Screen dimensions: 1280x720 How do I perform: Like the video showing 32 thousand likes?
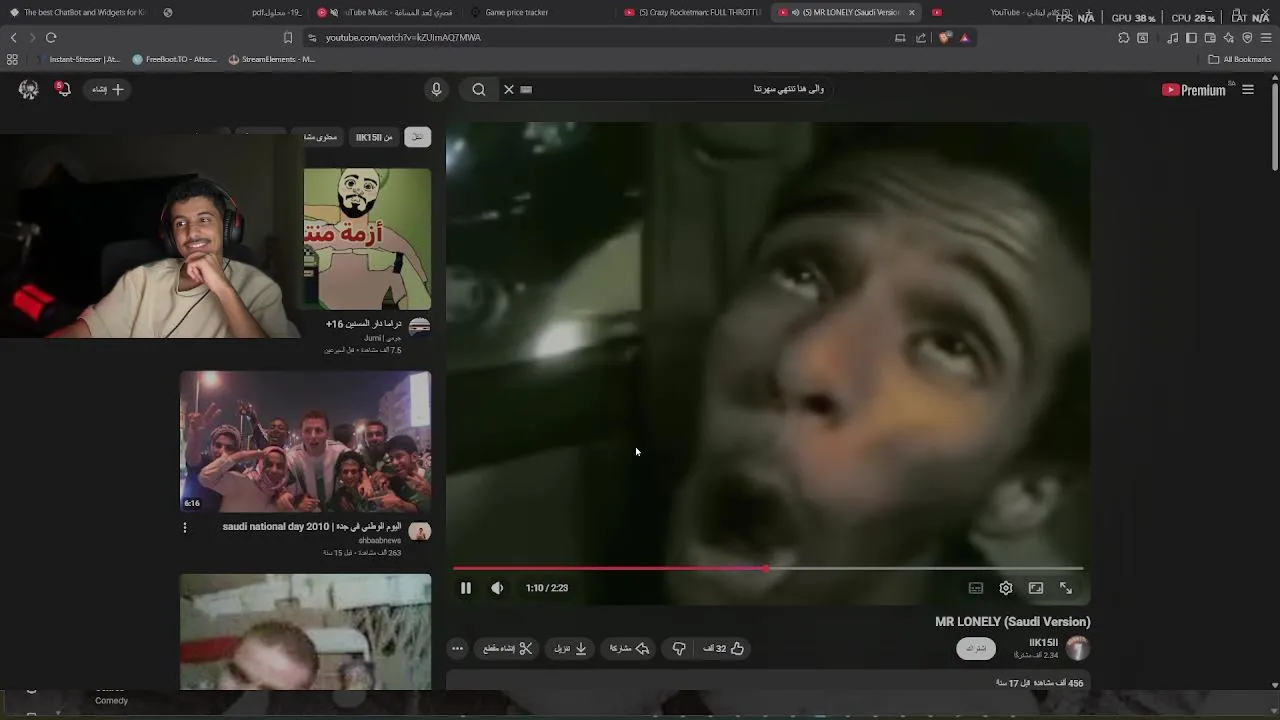[724, 648]
